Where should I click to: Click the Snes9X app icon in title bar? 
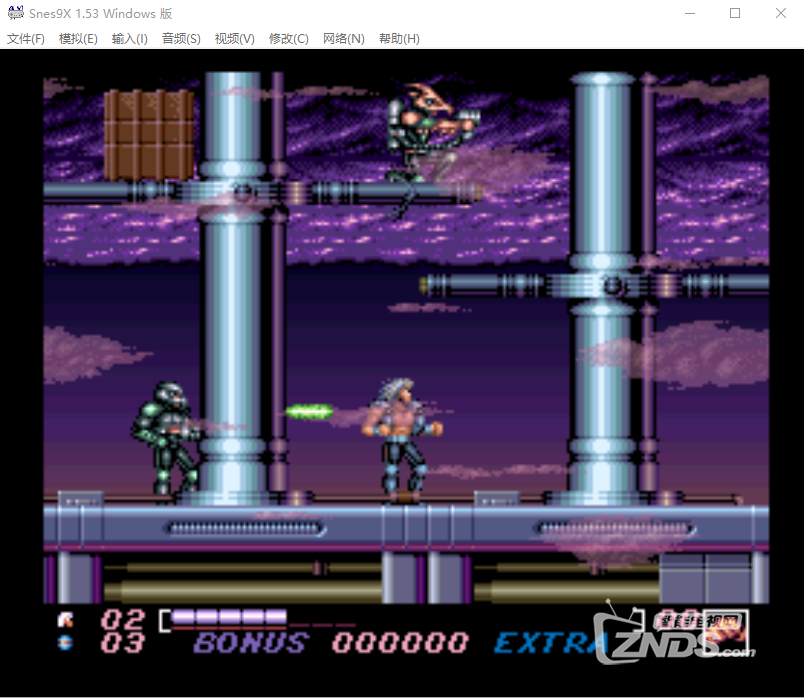15,13
